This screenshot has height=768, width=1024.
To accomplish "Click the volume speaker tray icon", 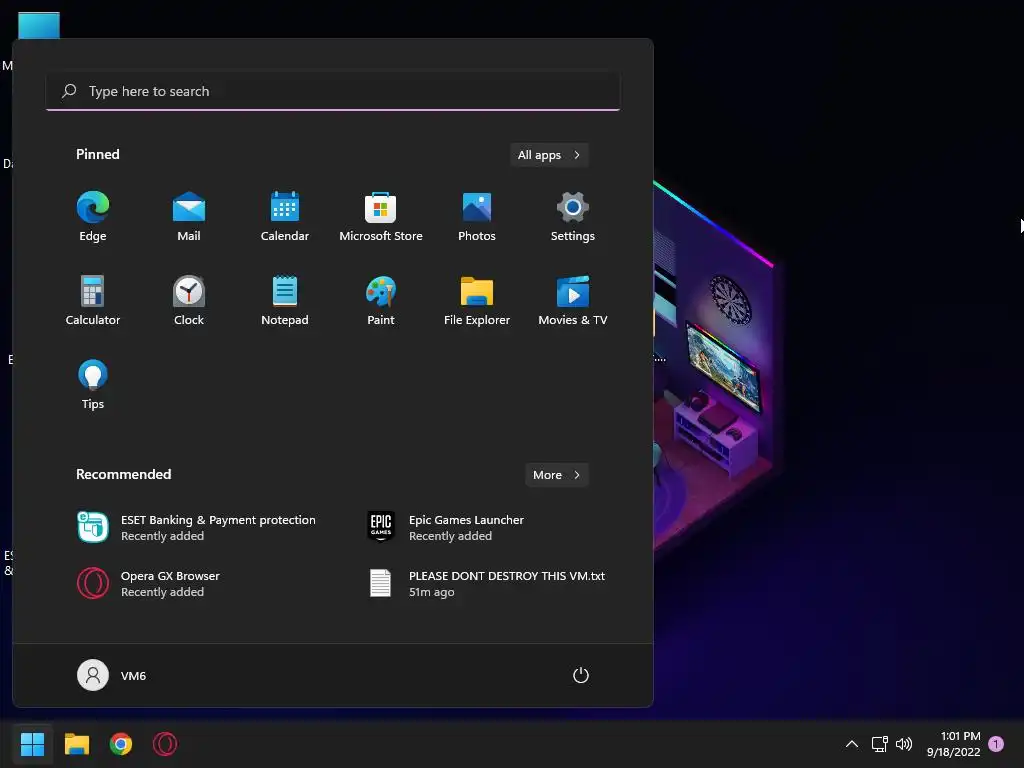I will point(904,744).
